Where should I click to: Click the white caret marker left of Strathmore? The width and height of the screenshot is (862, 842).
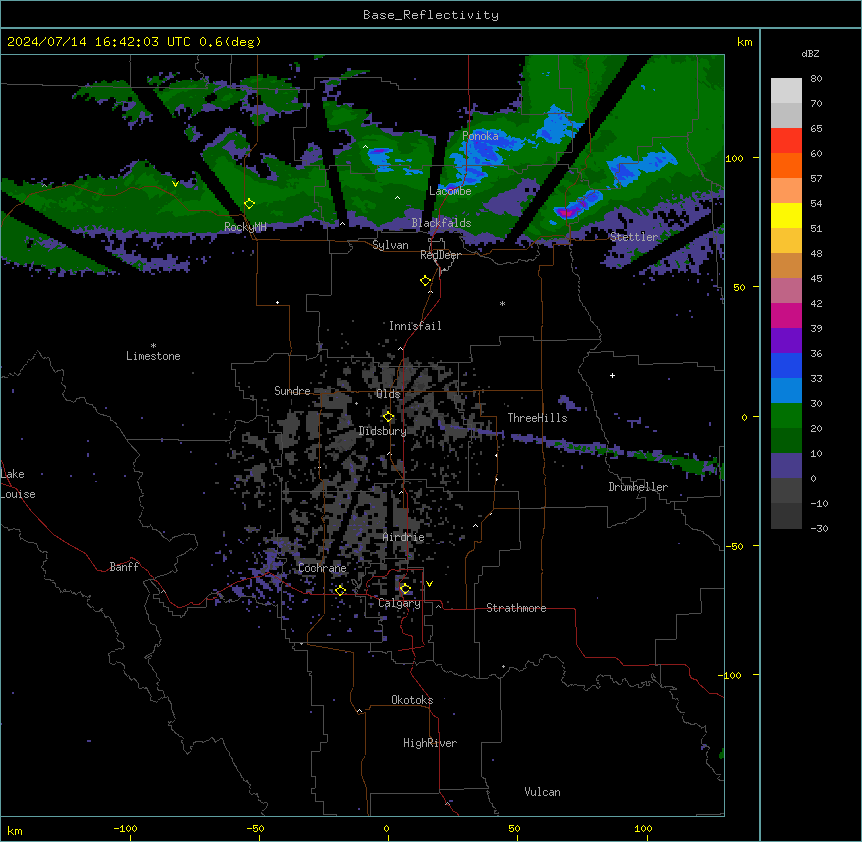click(439, 606)
